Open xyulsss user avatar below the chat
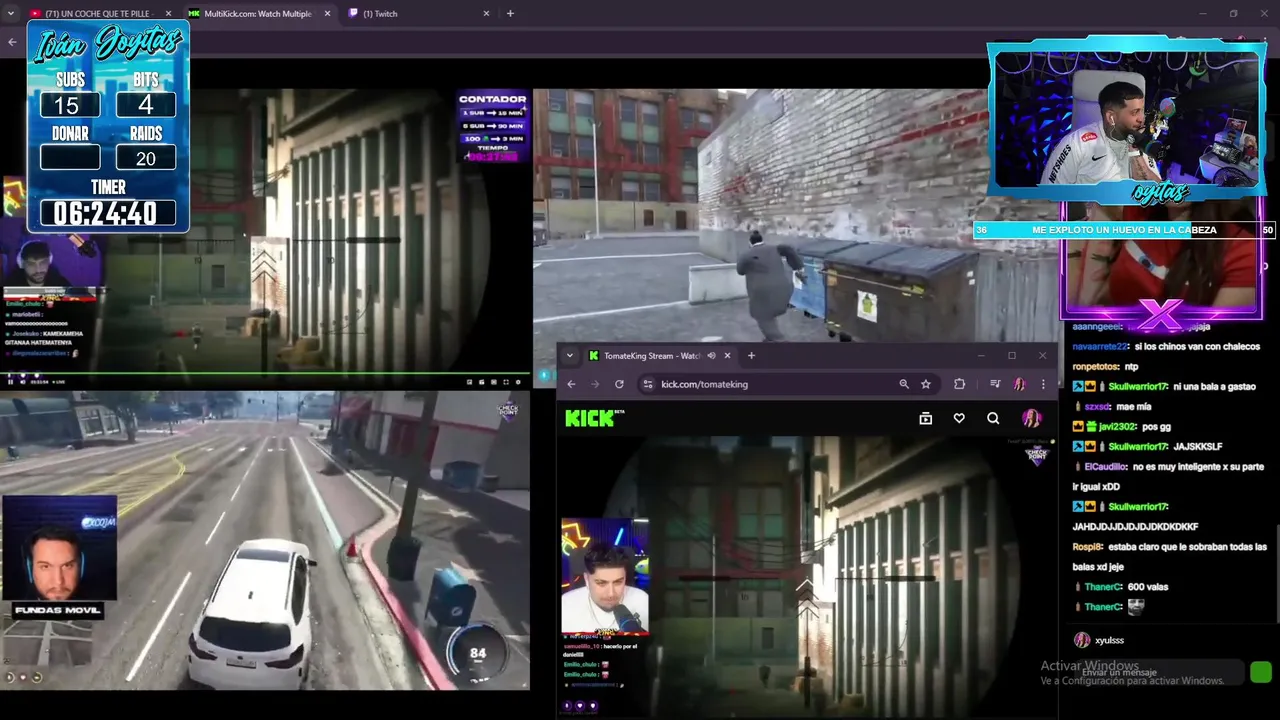1280x720 pixels. [1081, 640]
